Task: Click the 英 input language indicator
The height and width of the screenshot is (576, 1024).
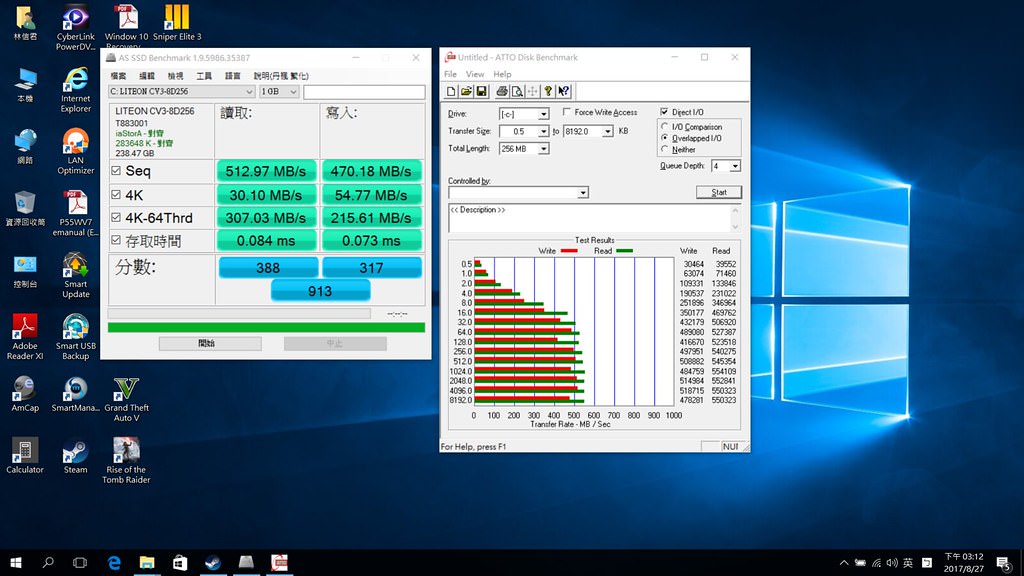Action: point(908,562)
